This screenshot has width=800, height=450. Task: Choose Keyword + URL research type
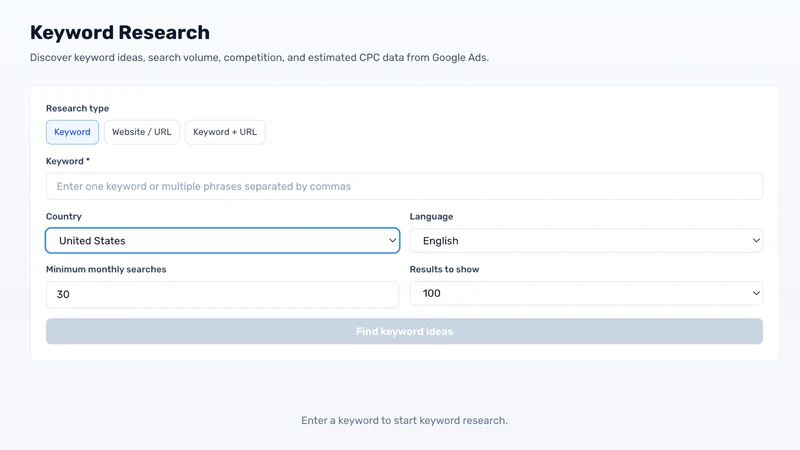coord(225,132)
